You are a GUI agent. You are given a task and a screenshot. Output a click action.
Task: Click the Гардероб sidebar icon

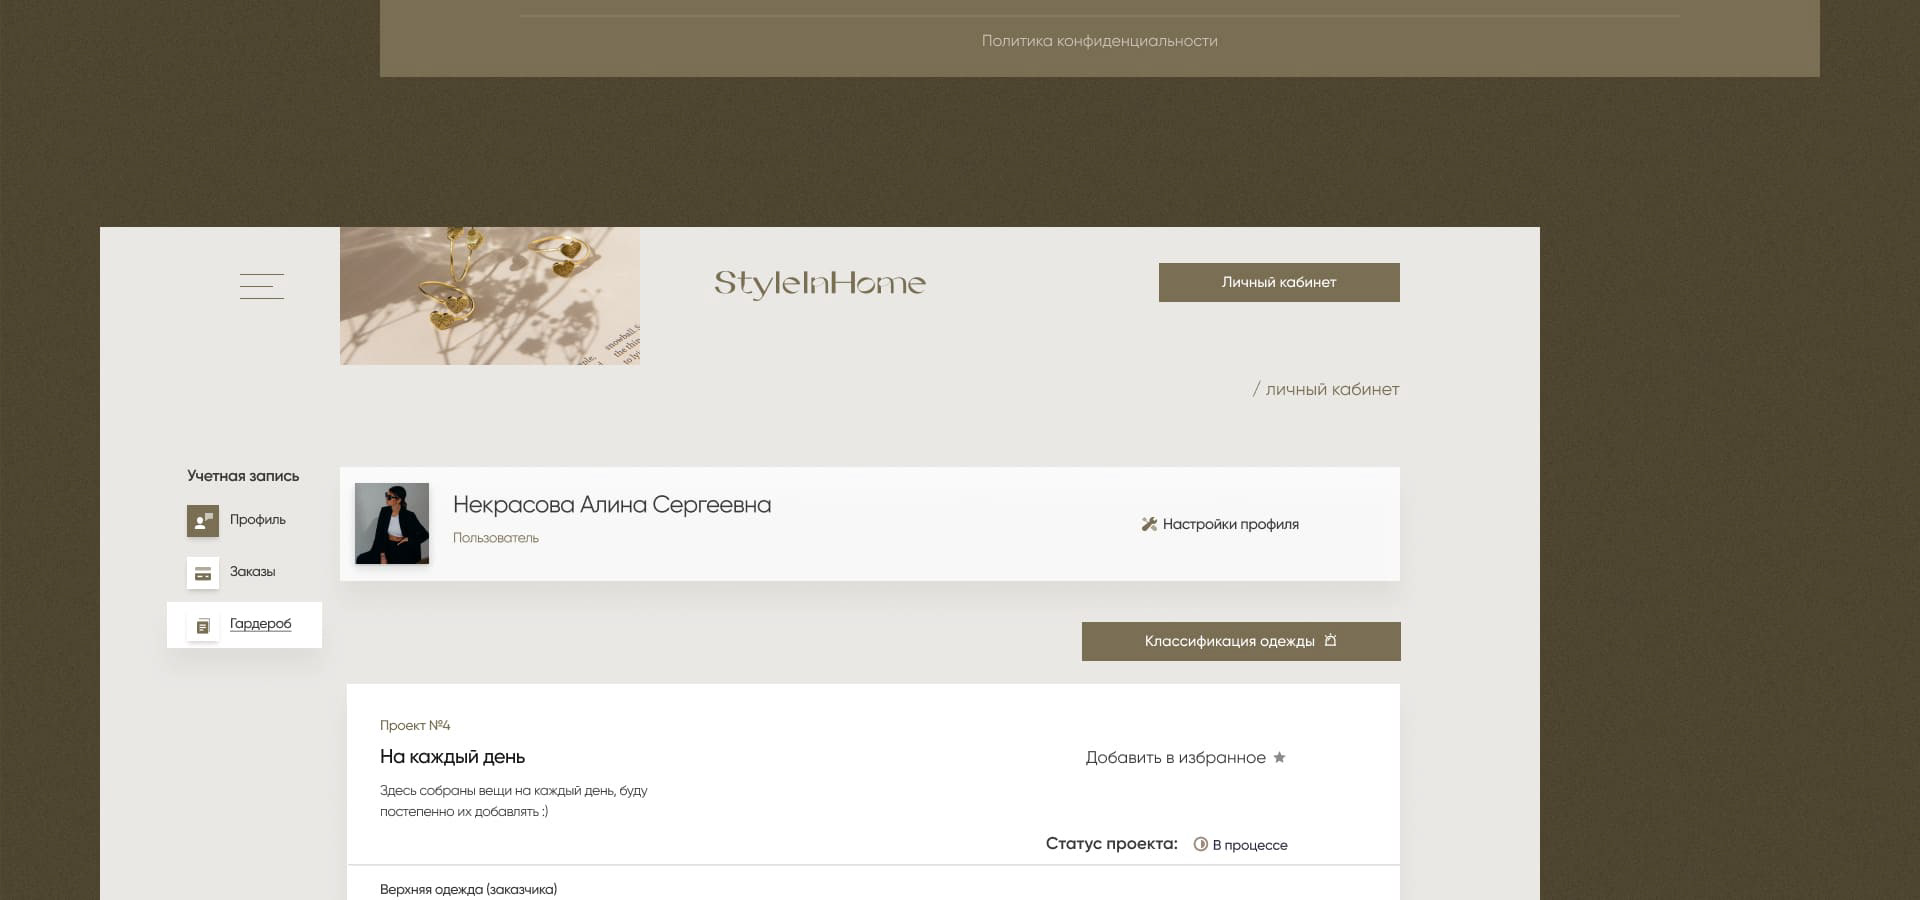(203, 626)
